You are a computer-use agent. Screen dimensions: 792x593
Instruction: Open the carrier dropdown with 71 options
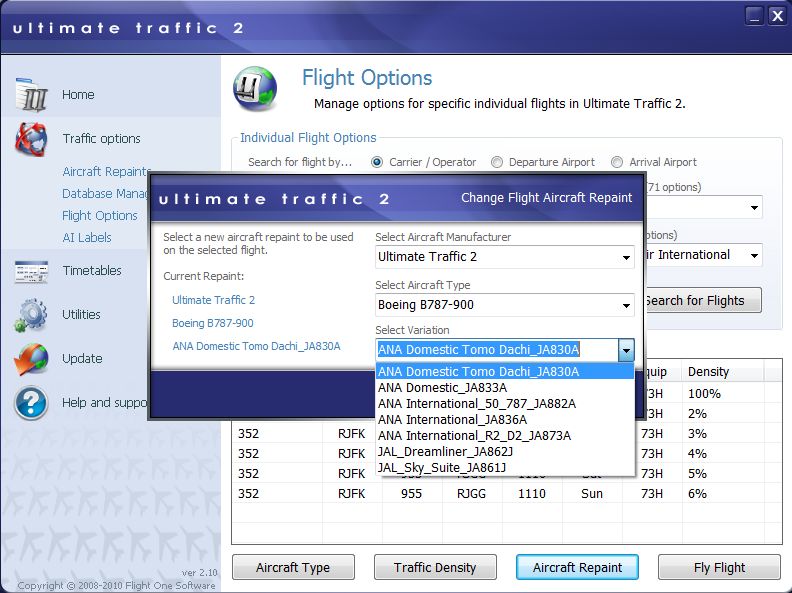tap(754, 208)
